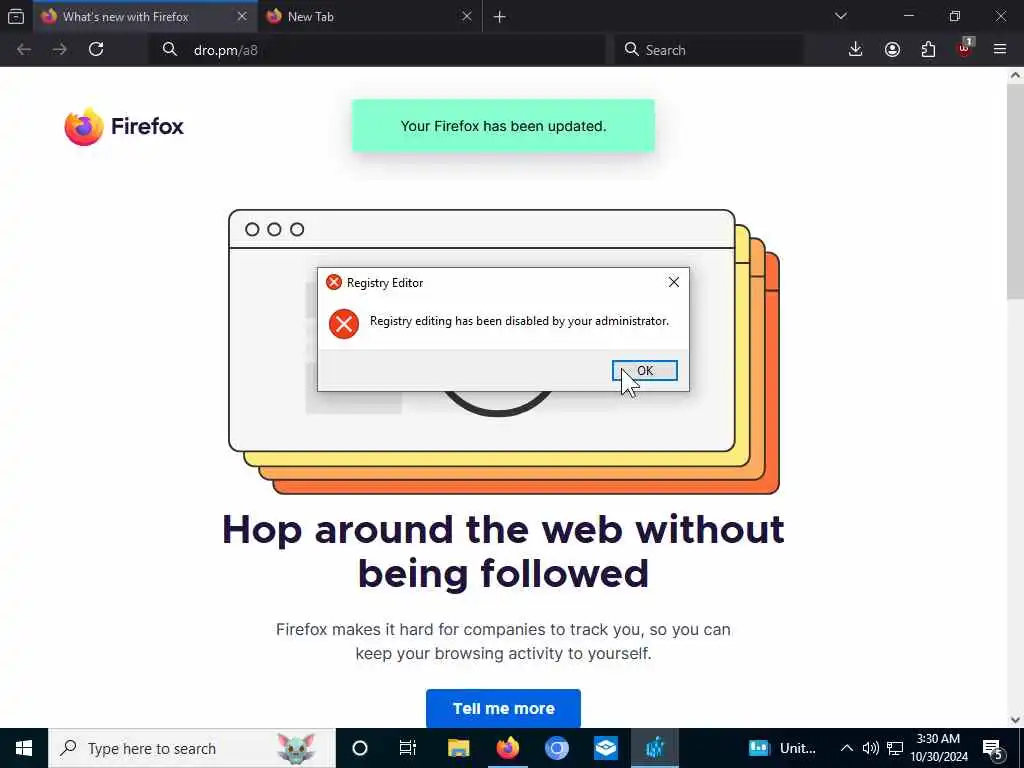Reload the current page

pos(96,50)
